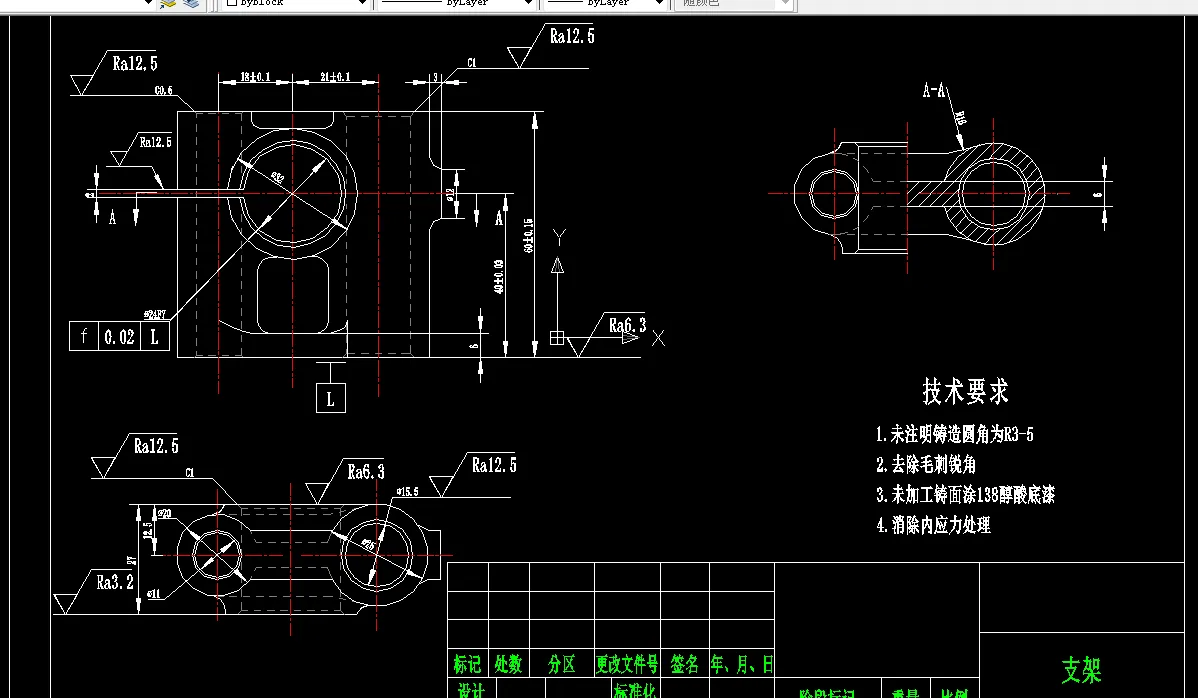1198x698 pixels.
Task: Click the 标记 title block cell
Action: coord(468,664)
